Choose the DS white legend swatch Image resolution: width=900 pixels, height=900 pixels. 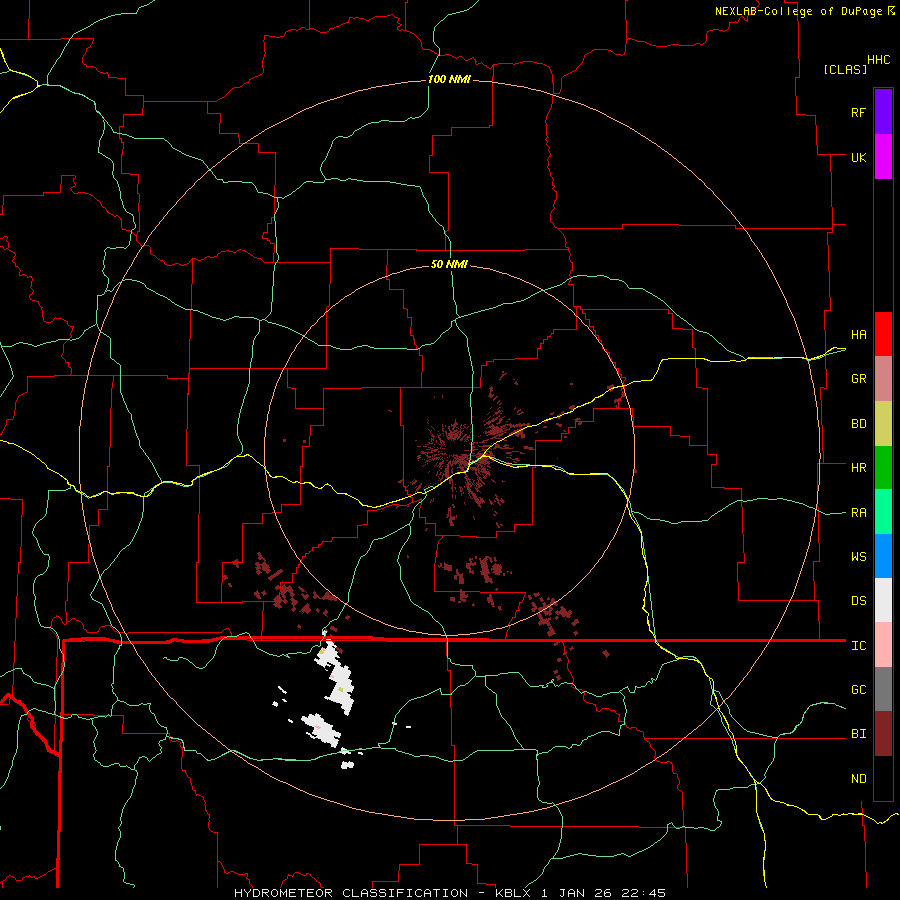(883, 600)
